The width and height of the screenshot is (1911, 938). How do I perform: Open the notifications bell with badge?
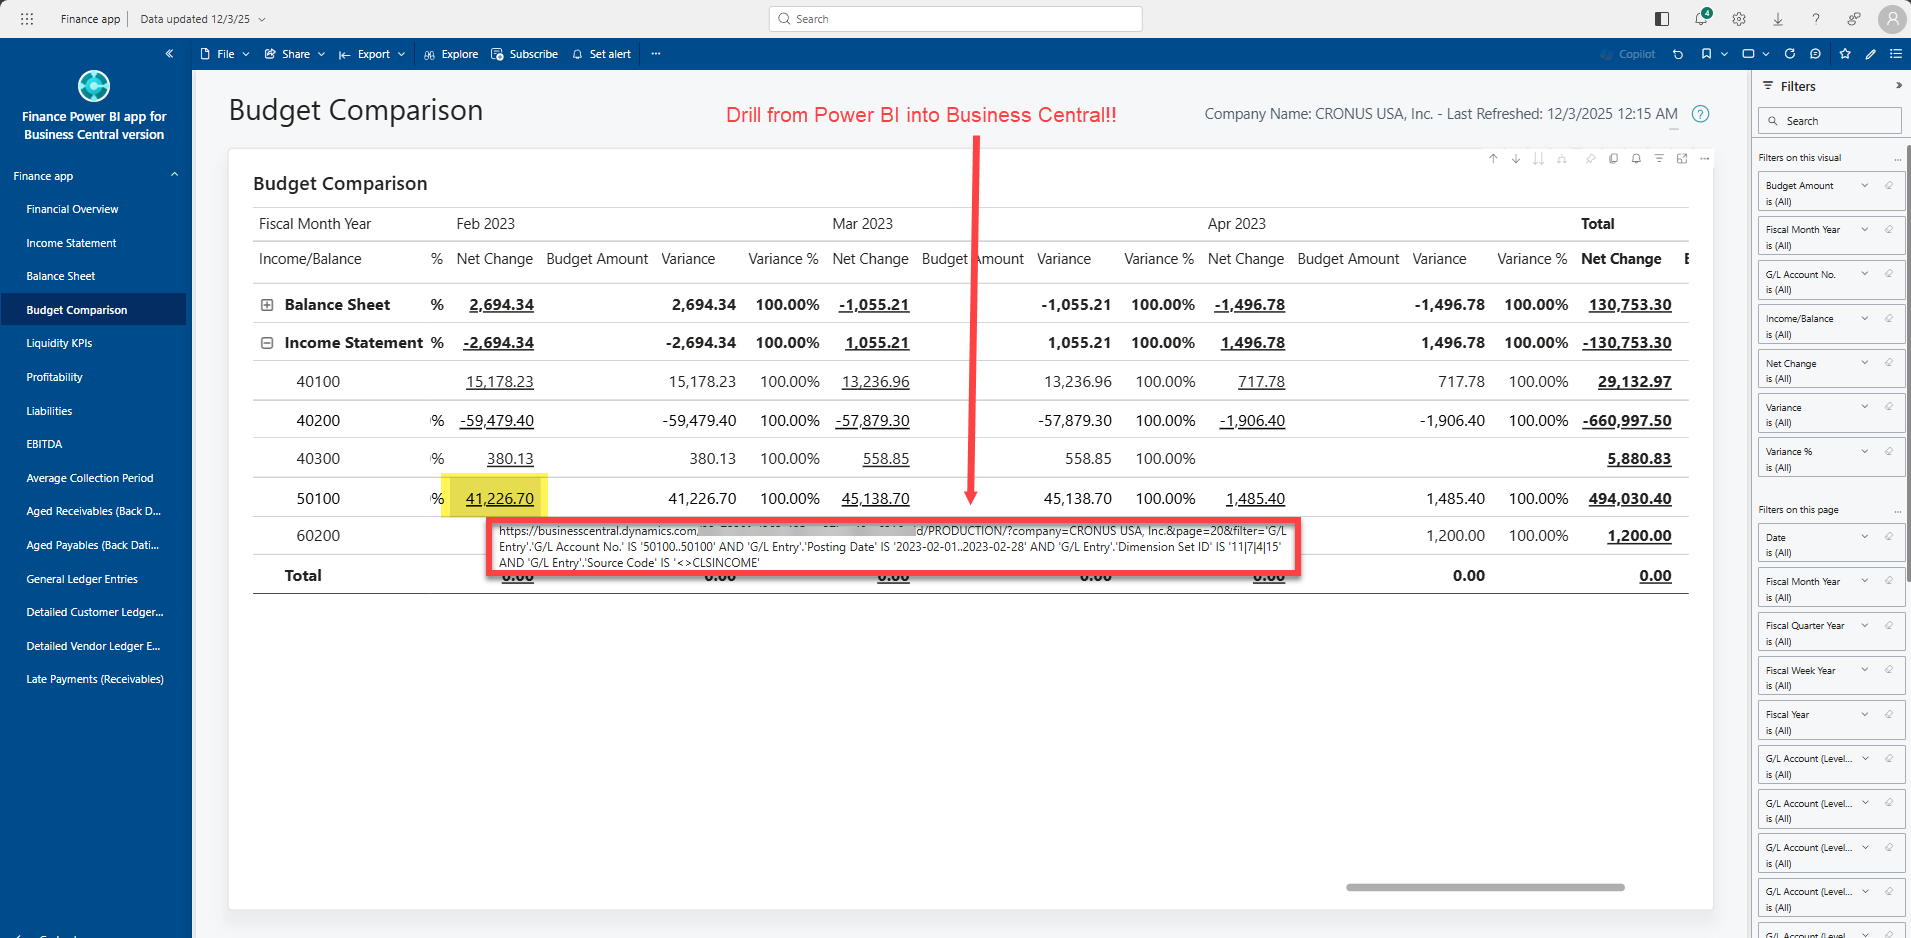tap(1701, 19)
